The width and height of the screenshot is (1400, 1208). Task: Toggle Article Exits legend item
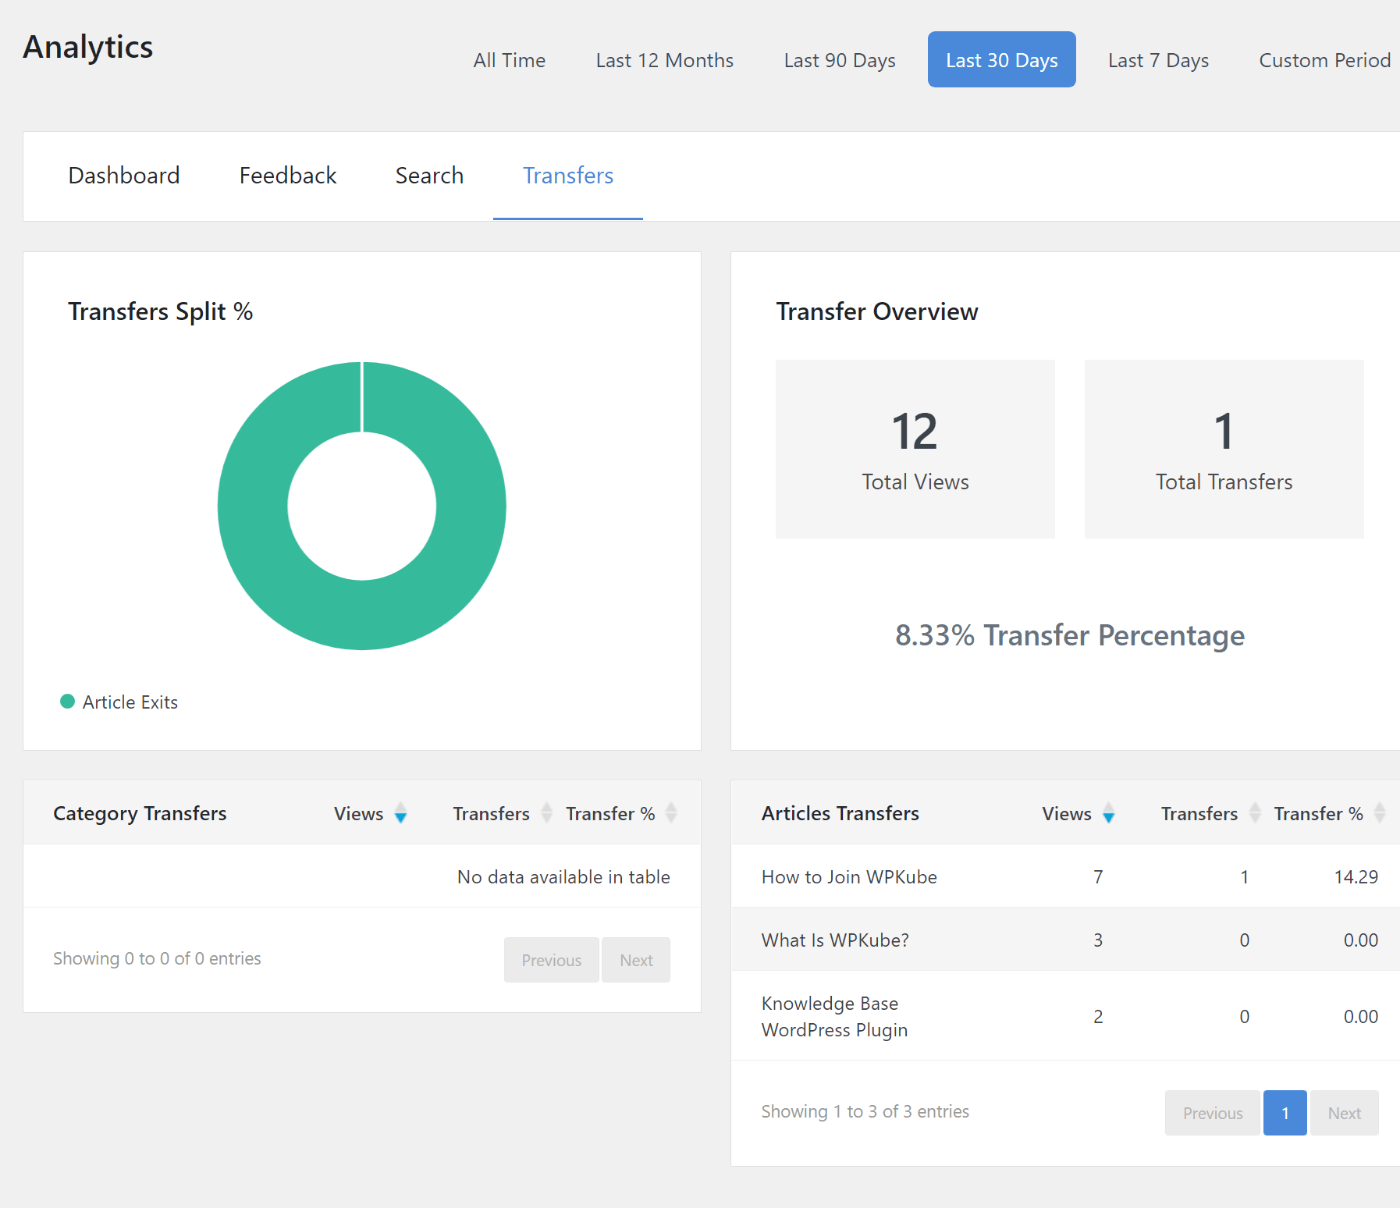[x=120, y=702]
